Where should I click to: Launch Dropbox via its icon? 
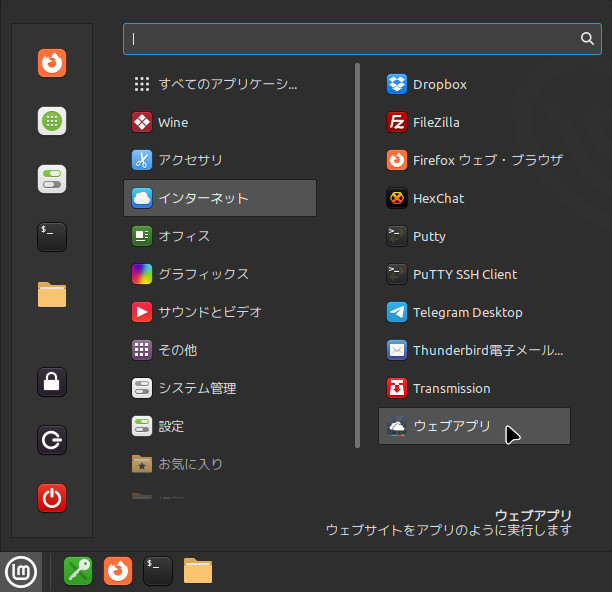coord(397,84)
